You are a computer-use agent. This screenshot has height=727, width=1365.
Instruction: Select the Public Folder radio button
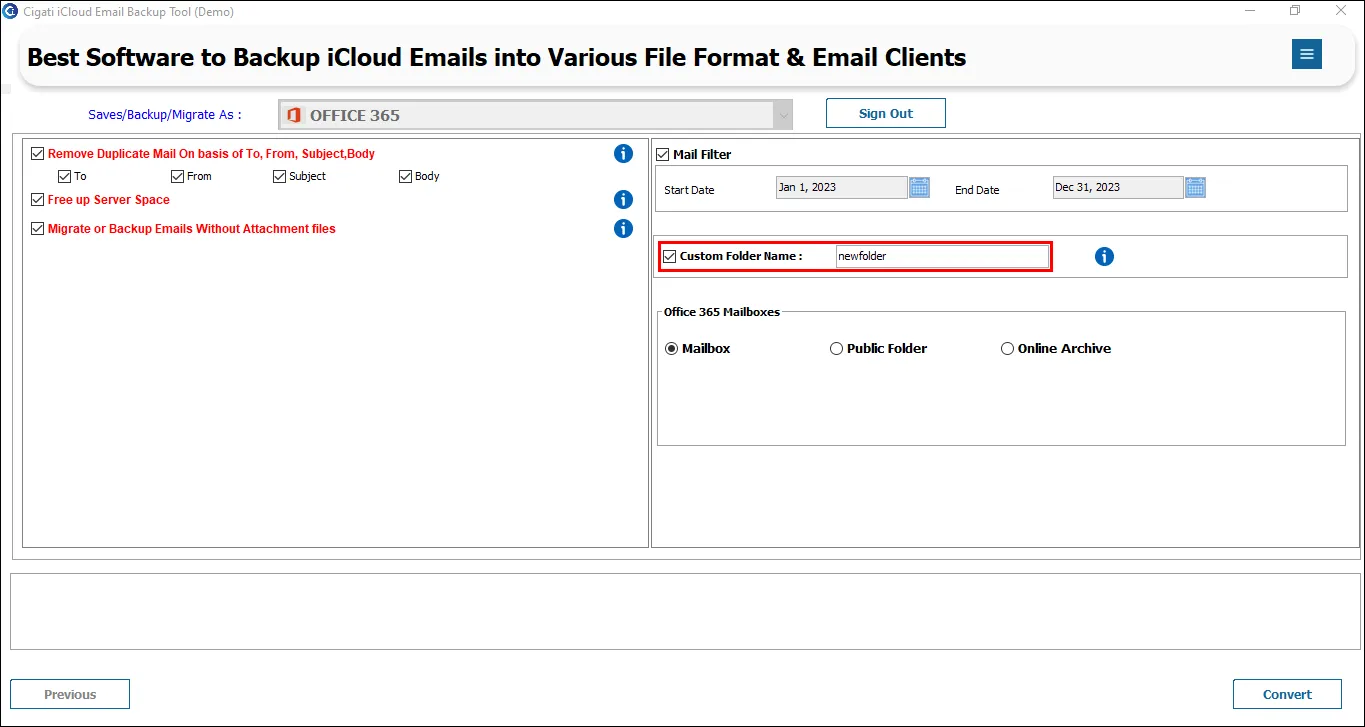pos(837,349)
